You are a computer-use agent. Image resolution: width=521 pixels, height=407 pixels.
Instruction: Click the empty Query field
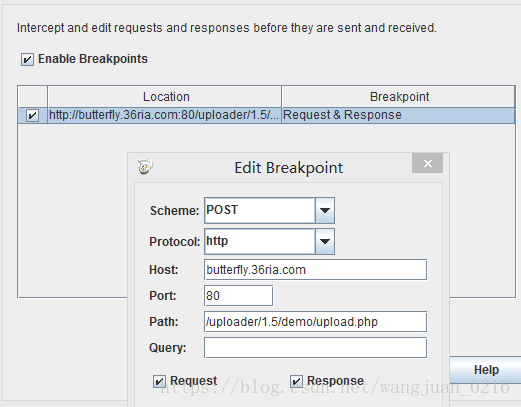click(315, 348)
